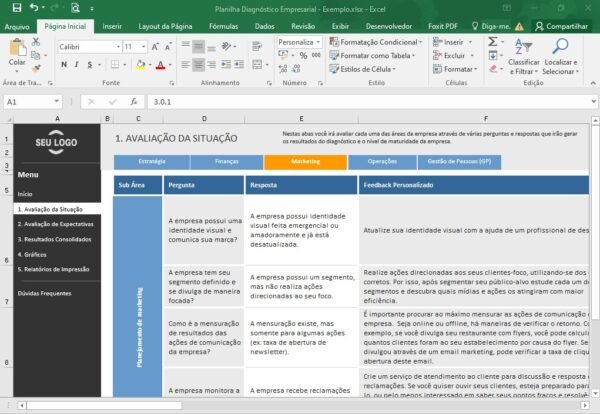
Task: Increase font size with larger A icon
Action: pyautogui.click(x=155, y=47)
